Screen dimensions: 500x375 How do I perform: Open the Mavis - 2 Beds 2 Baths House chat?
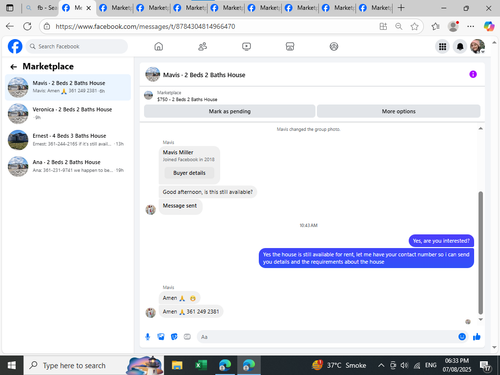pyautogui.click(x=68, y=87)
